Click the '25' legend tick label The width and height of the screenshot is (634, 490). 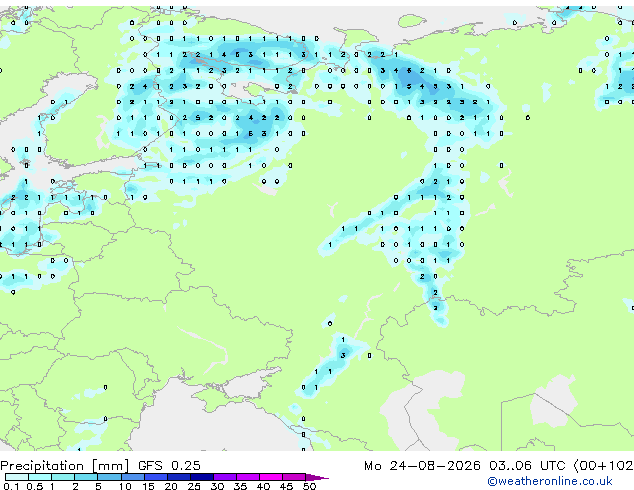(x=194, y=486)
